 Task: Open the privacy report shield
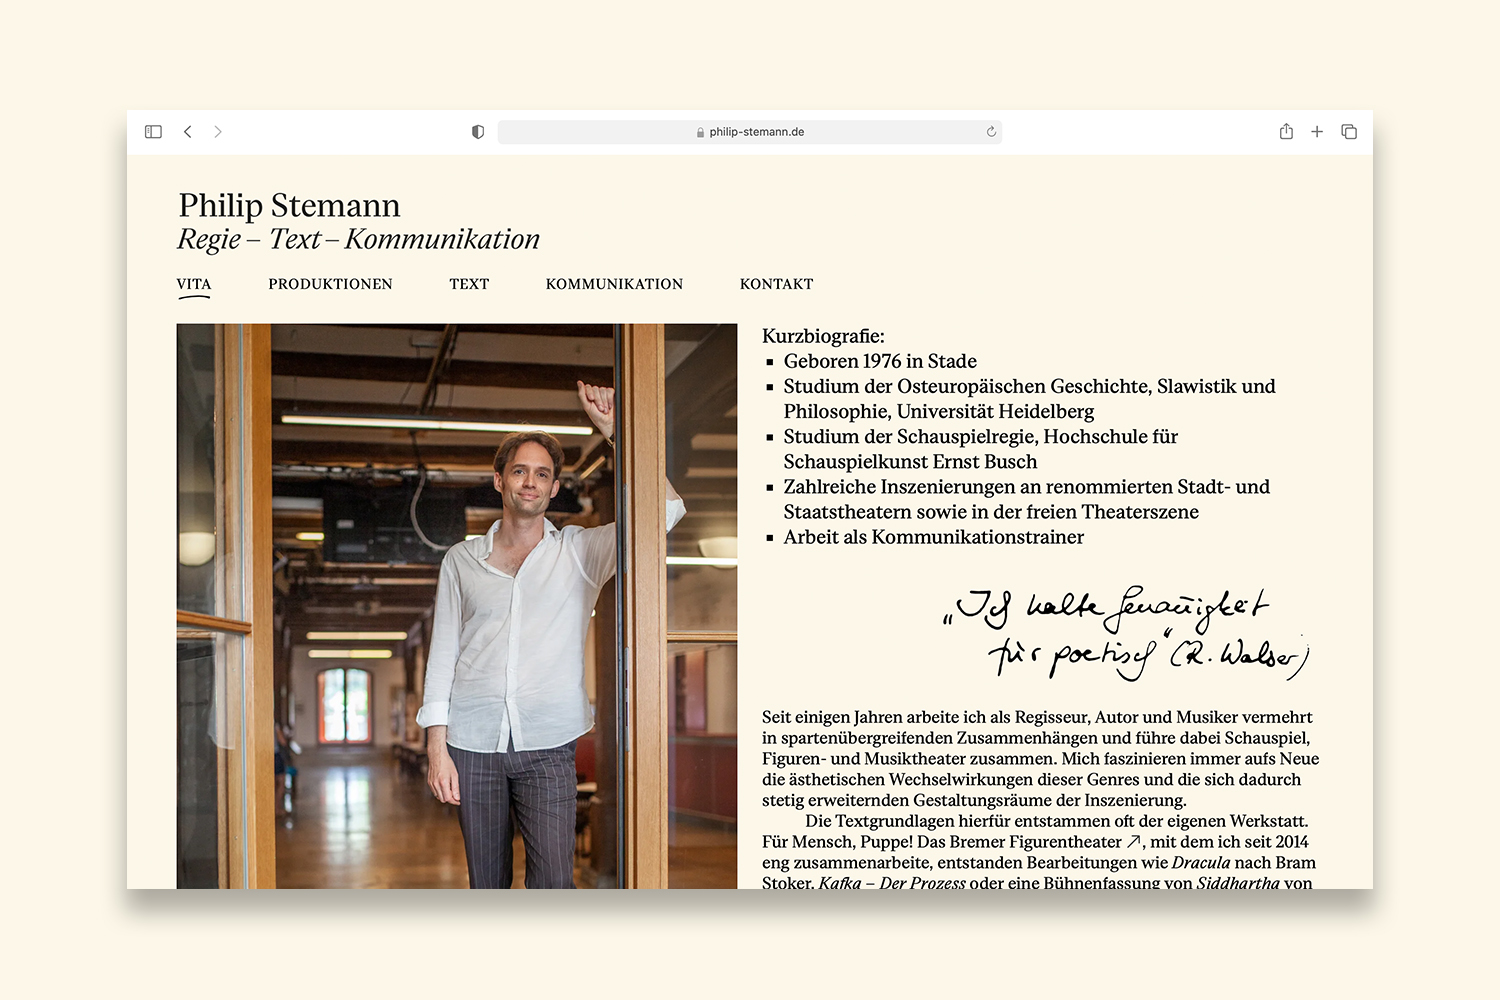point(478,132)
